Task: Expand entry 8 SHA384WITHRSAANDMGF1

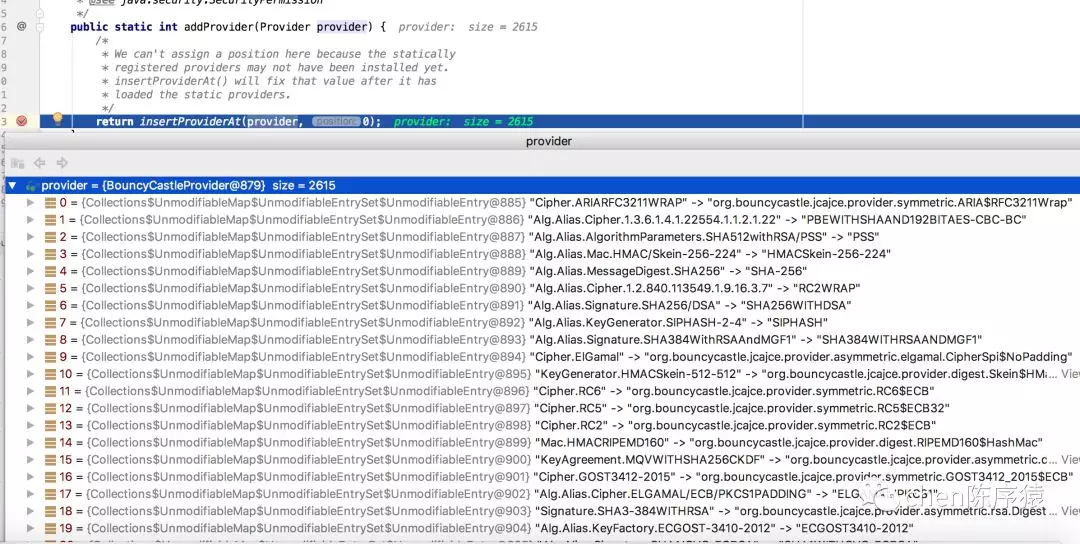Action: (30, 339)
